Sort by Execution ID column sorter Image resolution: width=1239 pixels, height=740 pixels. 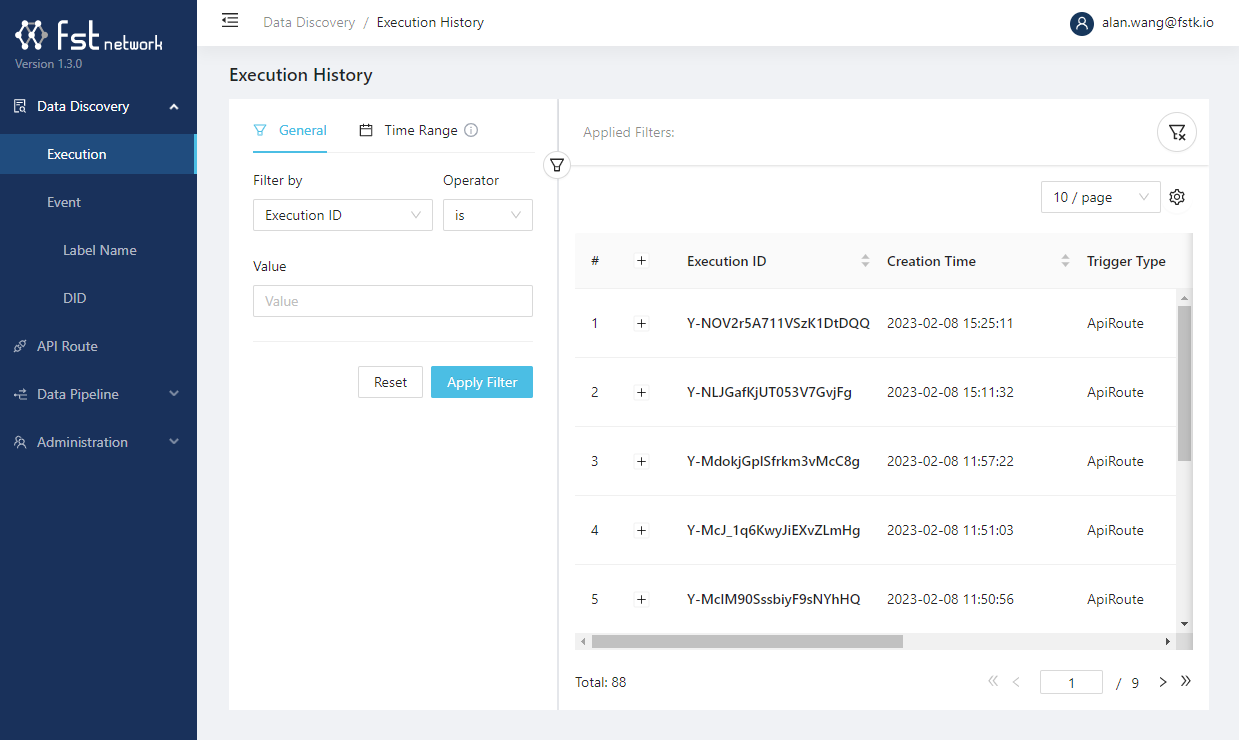click(x=865, y=261)
